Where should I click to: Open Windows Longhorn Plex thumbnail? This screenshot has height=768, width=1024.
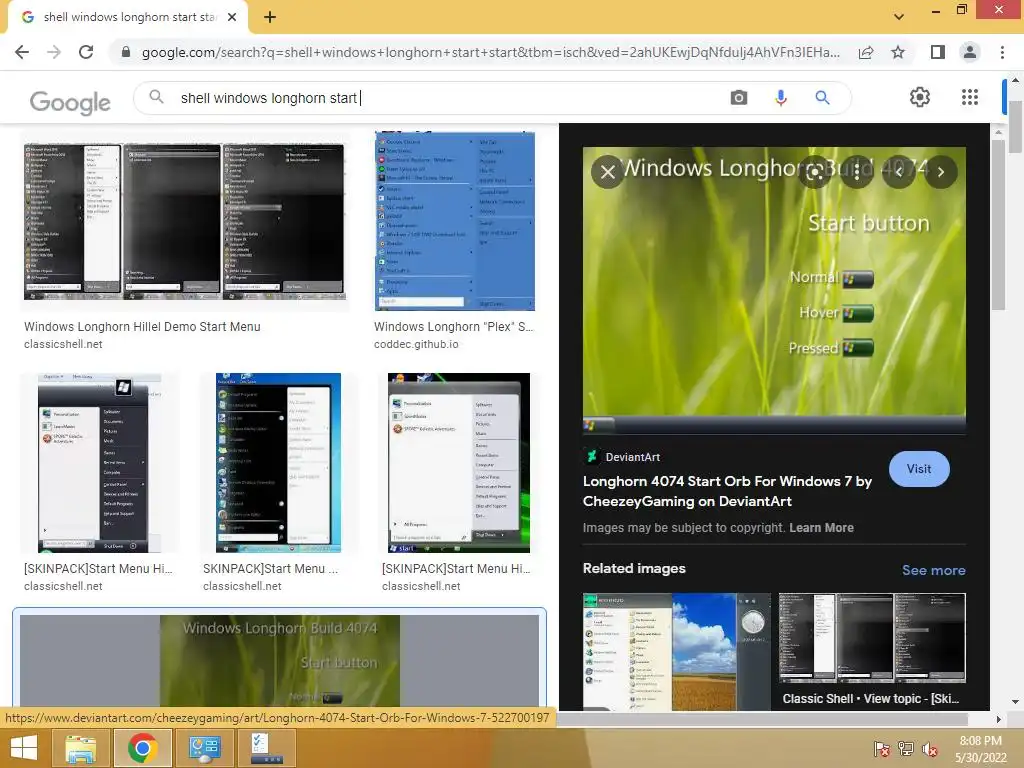(455, 221)
